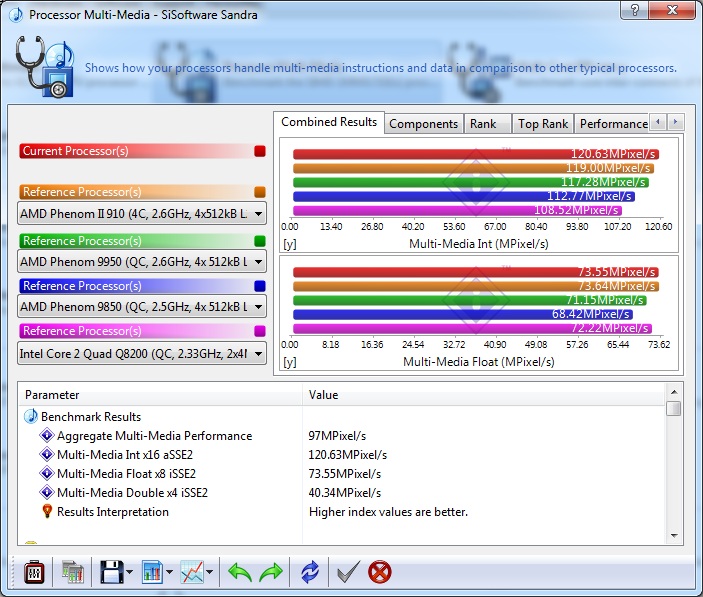Switch to the Rank tab
This screenshot has height=597, width=703.
[x=487, y=124]
